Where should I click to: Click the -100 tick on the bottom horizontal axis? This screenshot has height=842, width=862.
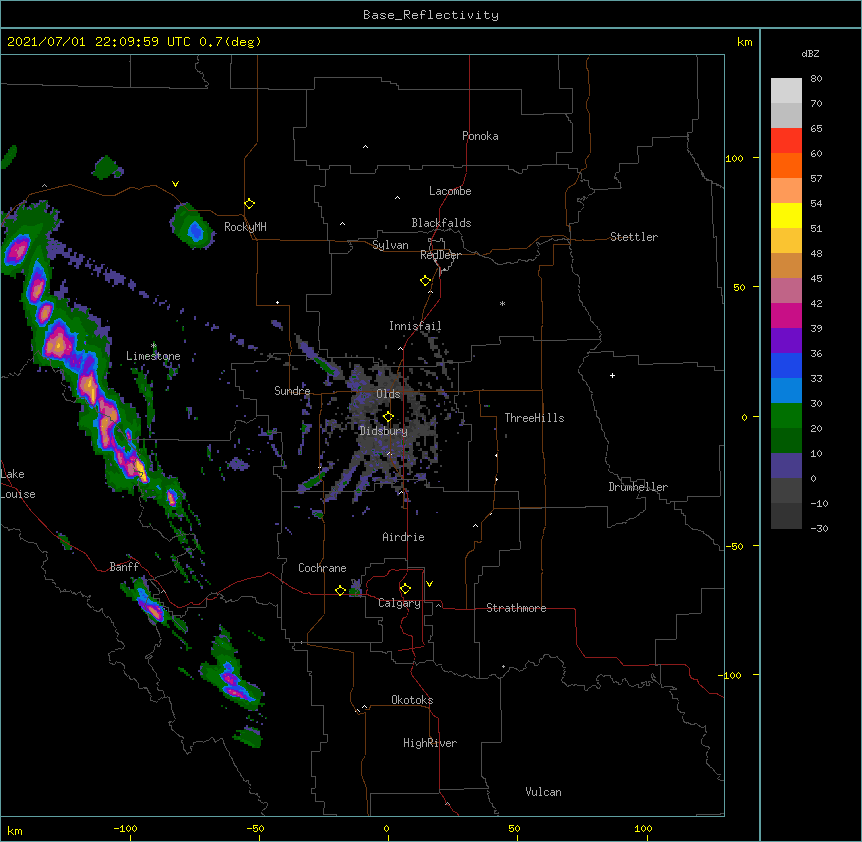click(x=125, y=828)
